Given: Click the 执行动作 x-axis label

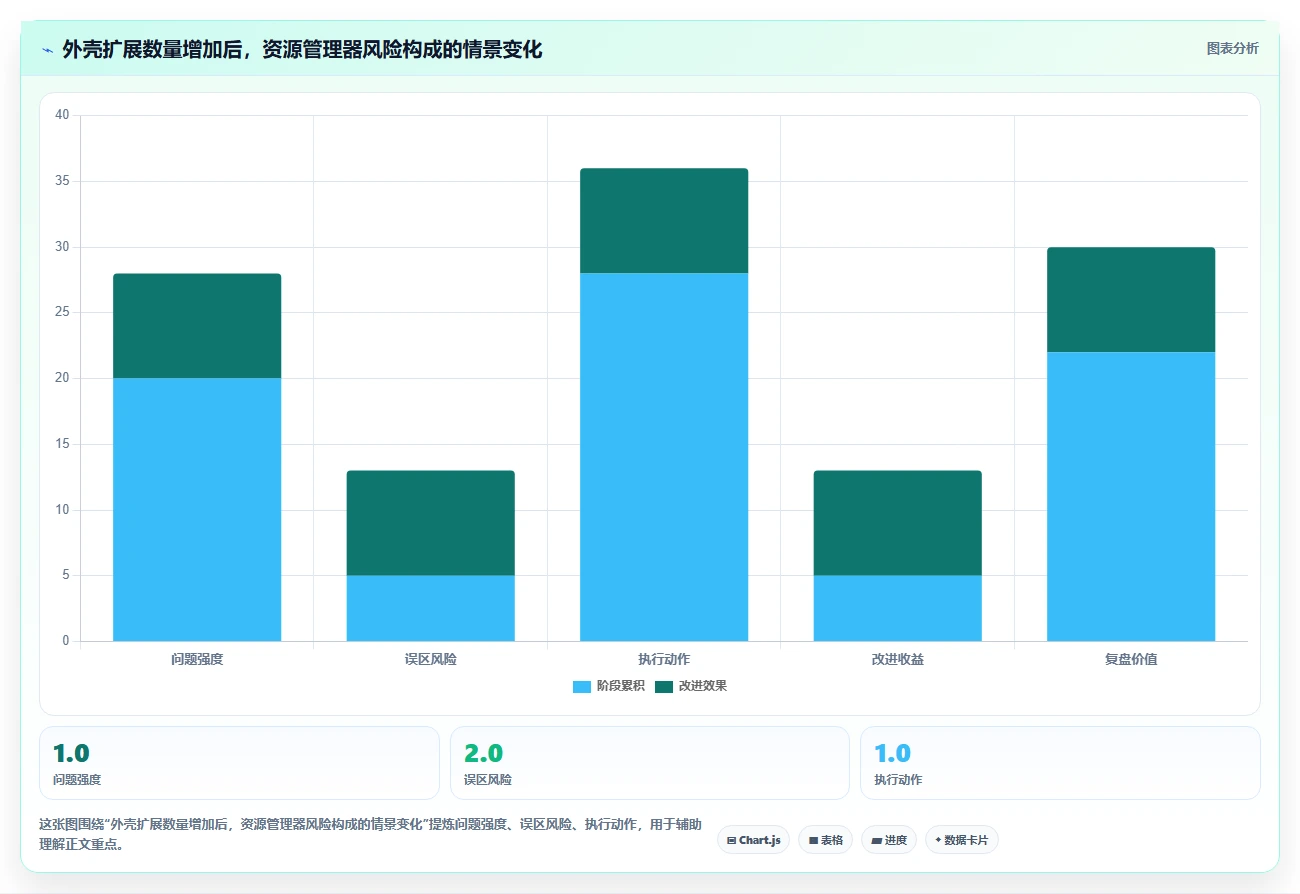Looking at the screenshot, I should [x=664, y=660].
